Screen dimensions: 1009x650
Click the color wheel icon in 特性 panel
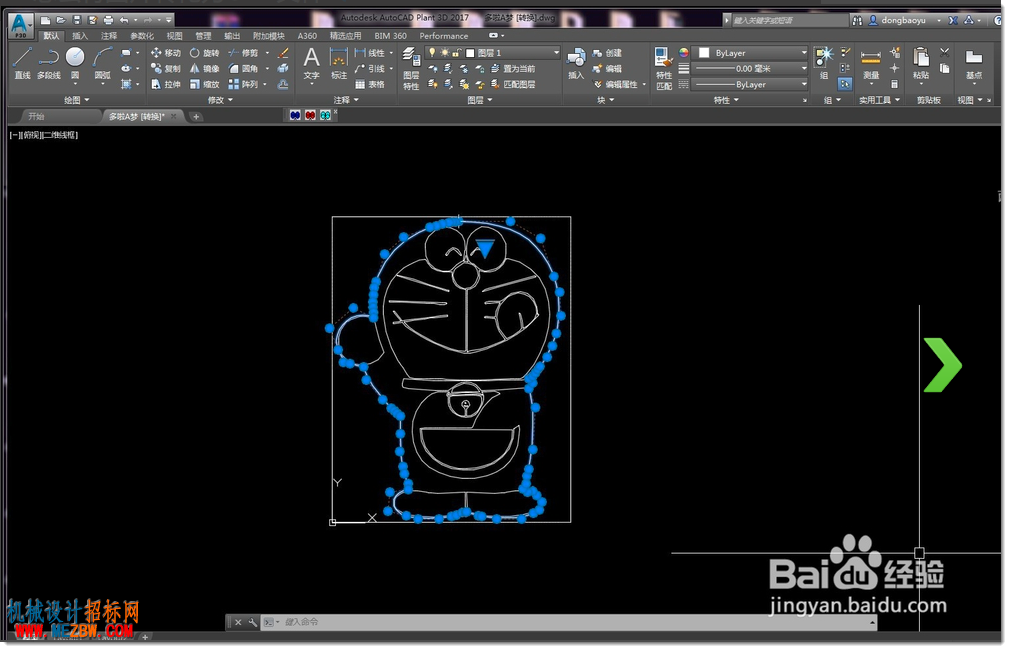[x=683, y=53]
